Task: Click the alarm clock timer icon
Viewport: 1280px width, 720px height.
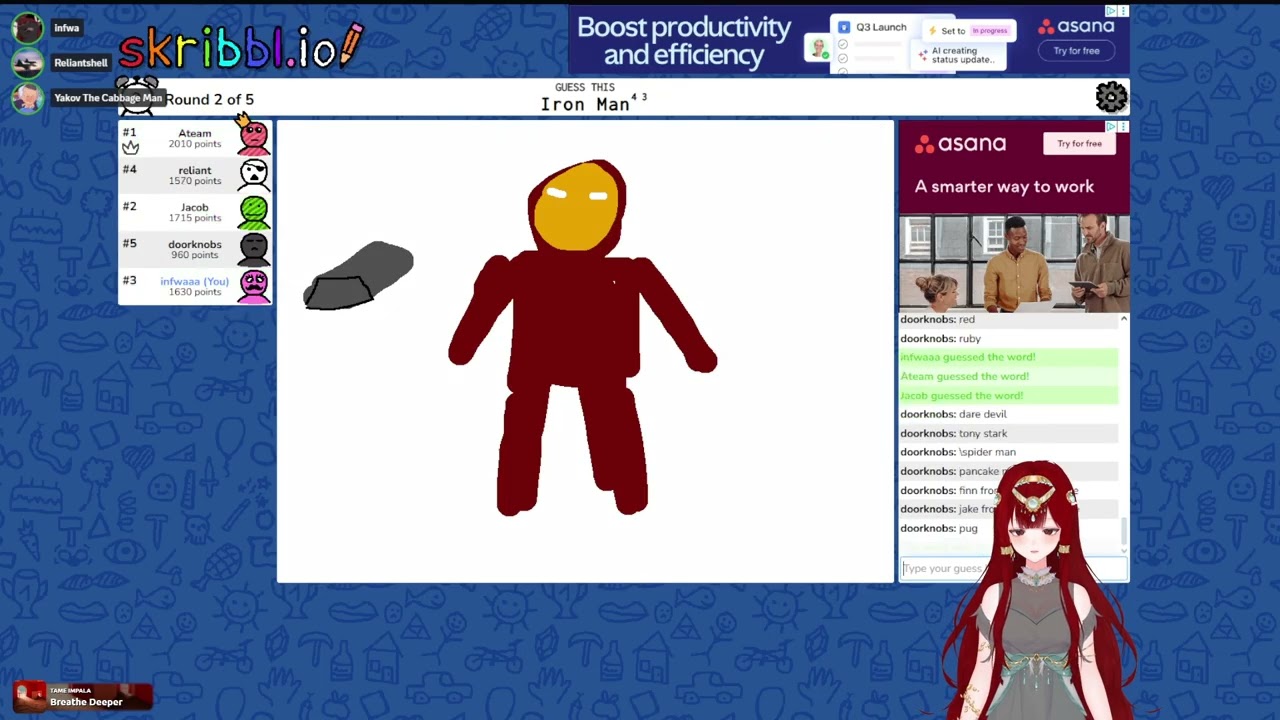Action: pyautogui.click(x=138, y=96)
